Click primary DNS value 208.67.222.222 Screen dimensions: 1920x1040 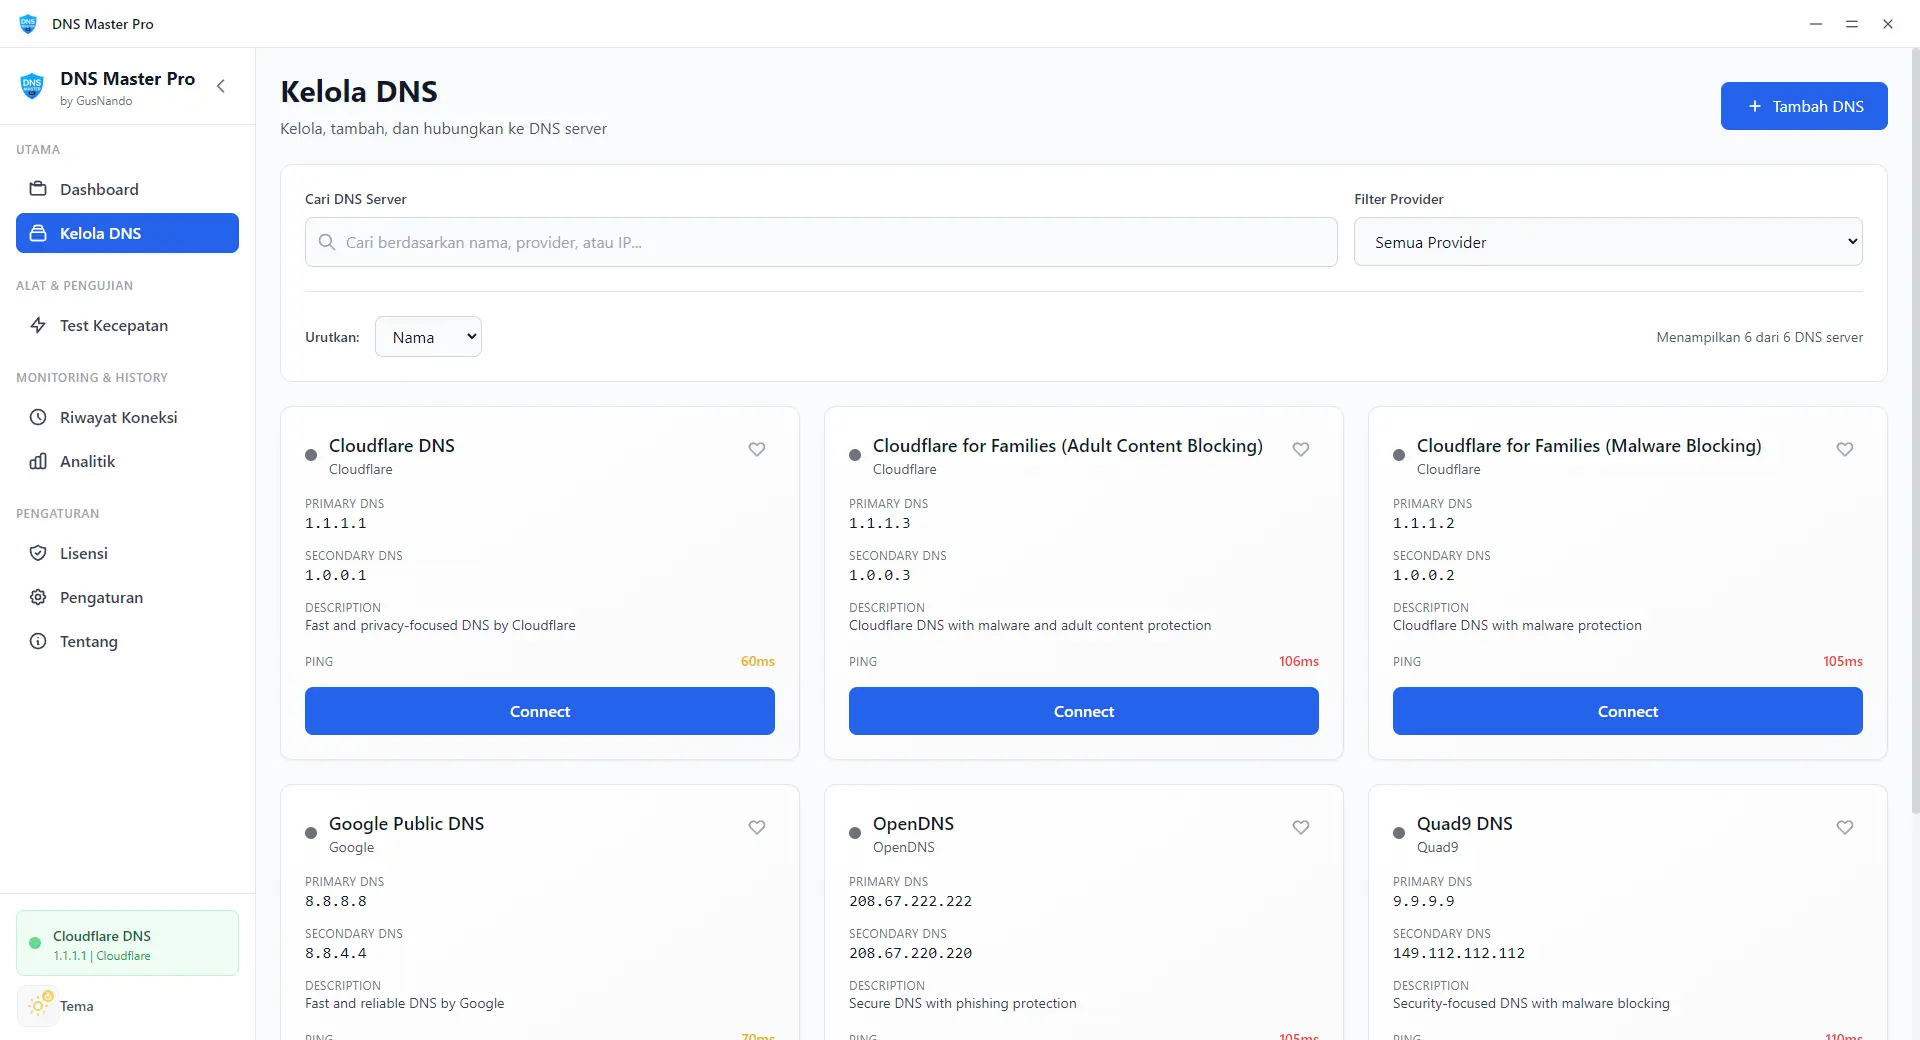coord(910,901)
